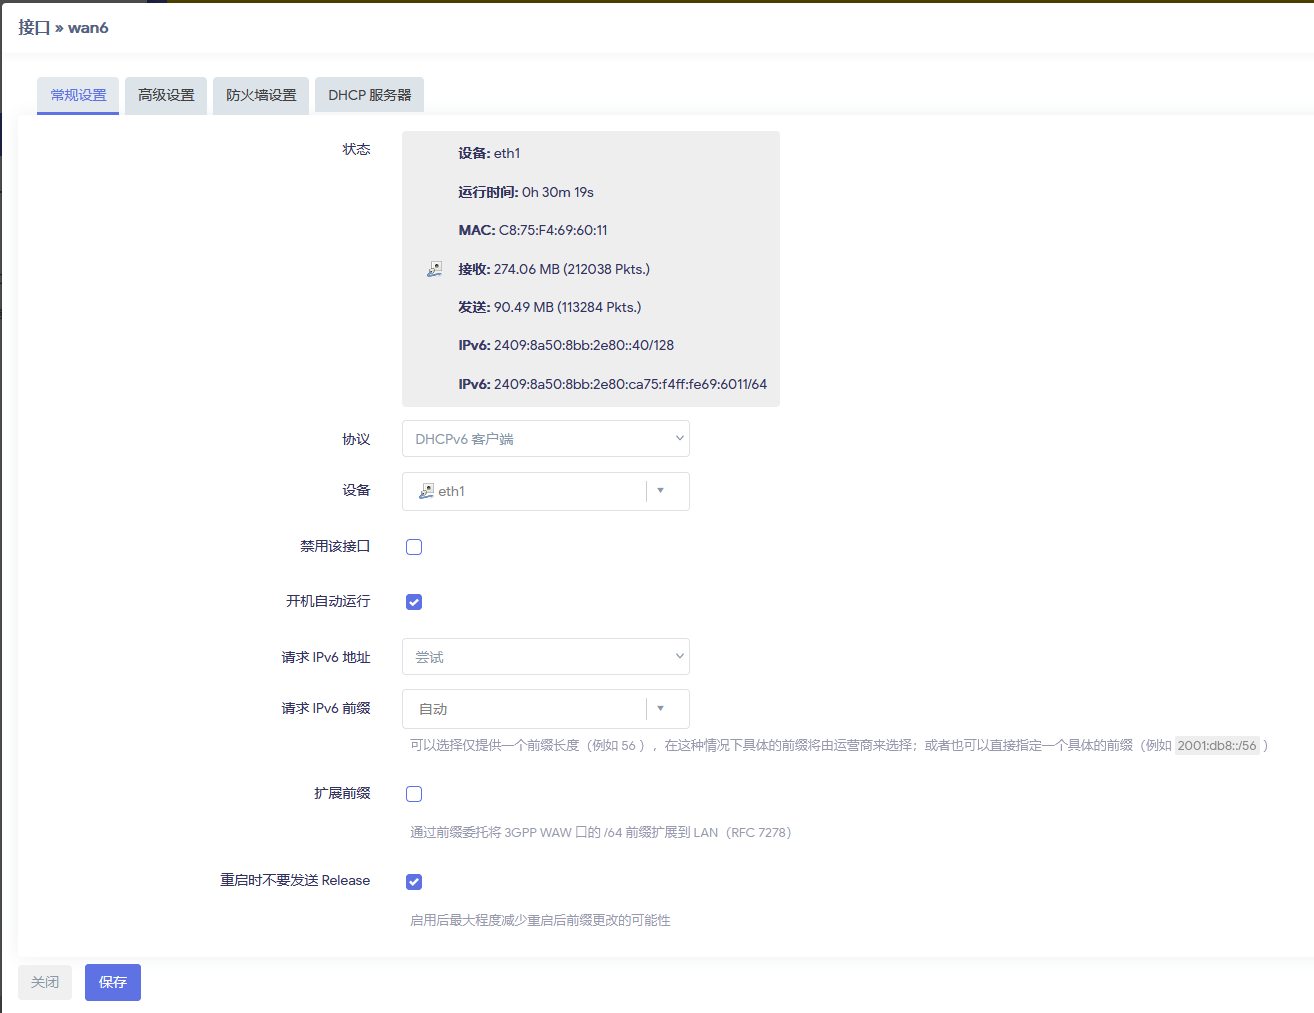Open the 防火墙设置 tab
This screenshot has height=1013, width=1314.
tap(261, 95)
